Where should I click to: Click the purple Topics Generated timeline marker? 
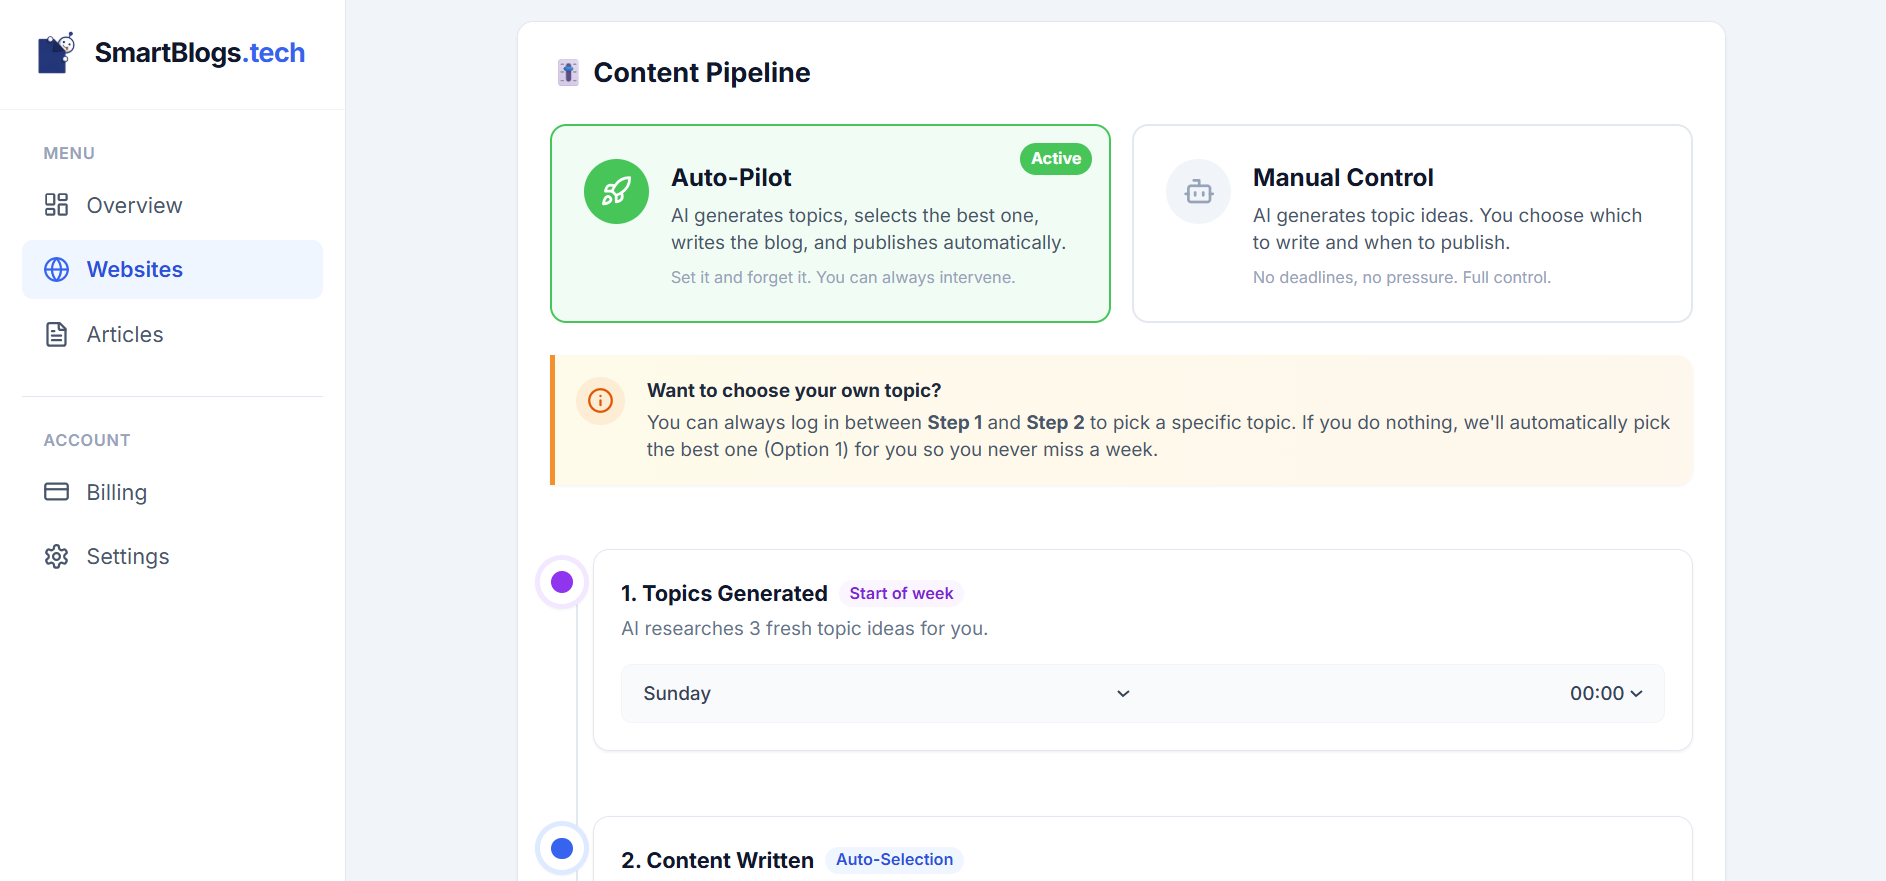[562, 582]
